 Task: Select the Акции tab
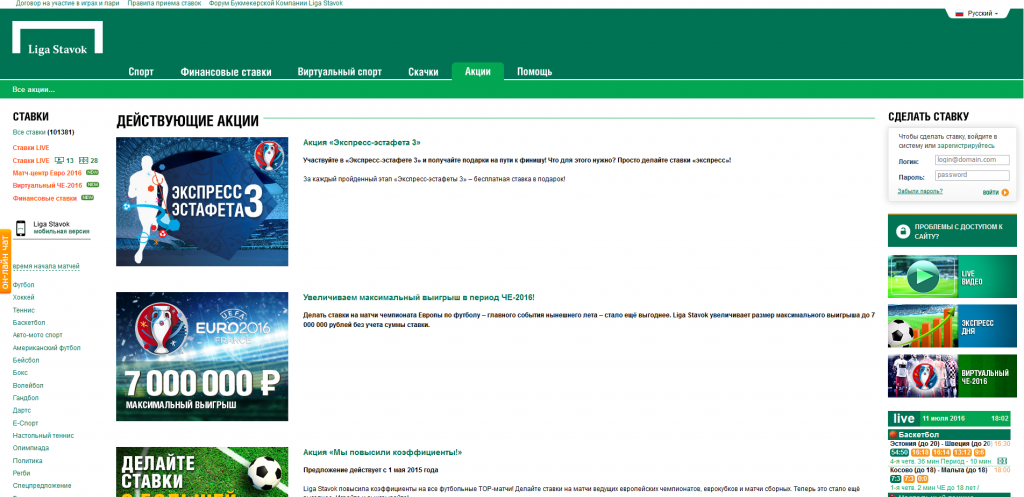[x=477, y=71]
